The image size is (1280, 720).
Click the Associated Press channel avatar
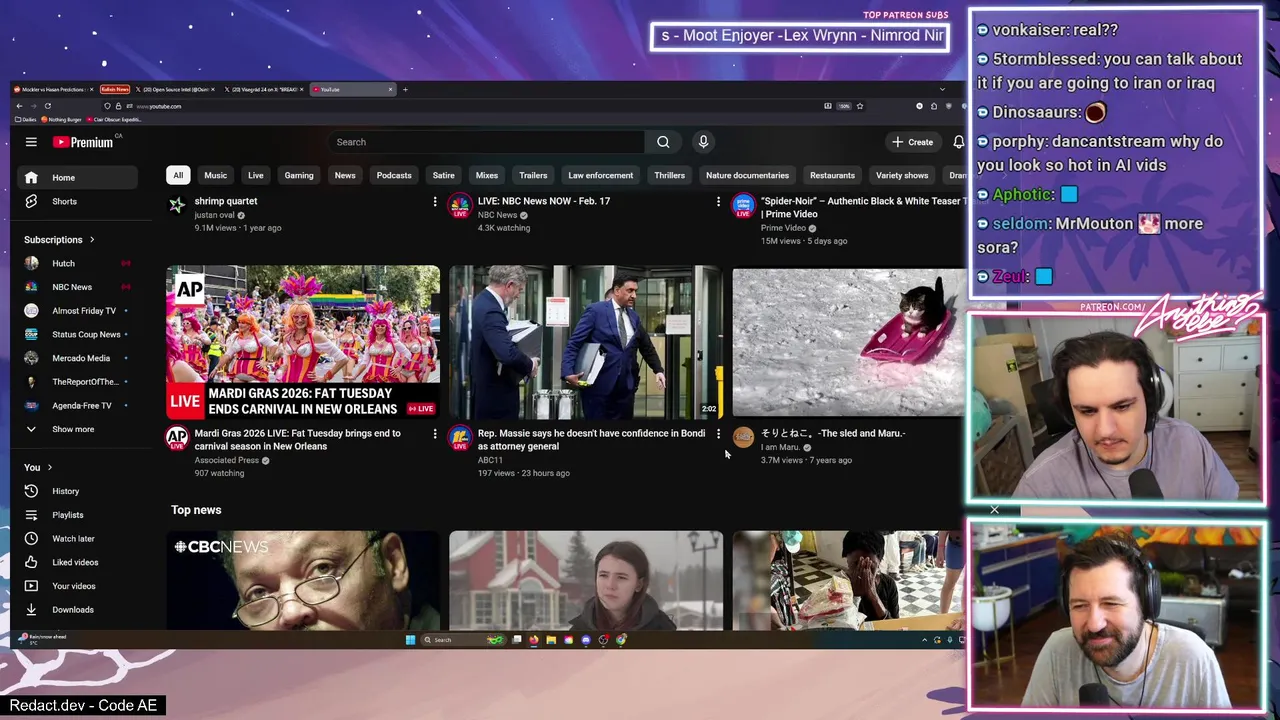177,437
